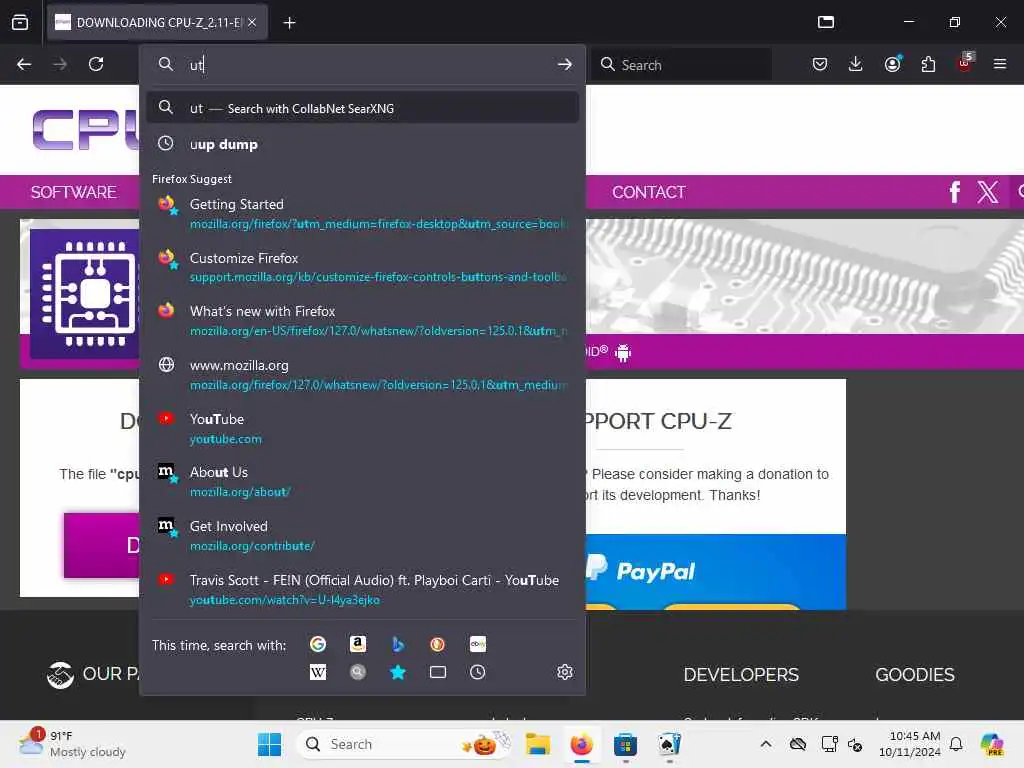Viewport: 1024px width, 768px height.
Task: Visit CPU-Z Facebook page icon
Action: tap(955, 192)
